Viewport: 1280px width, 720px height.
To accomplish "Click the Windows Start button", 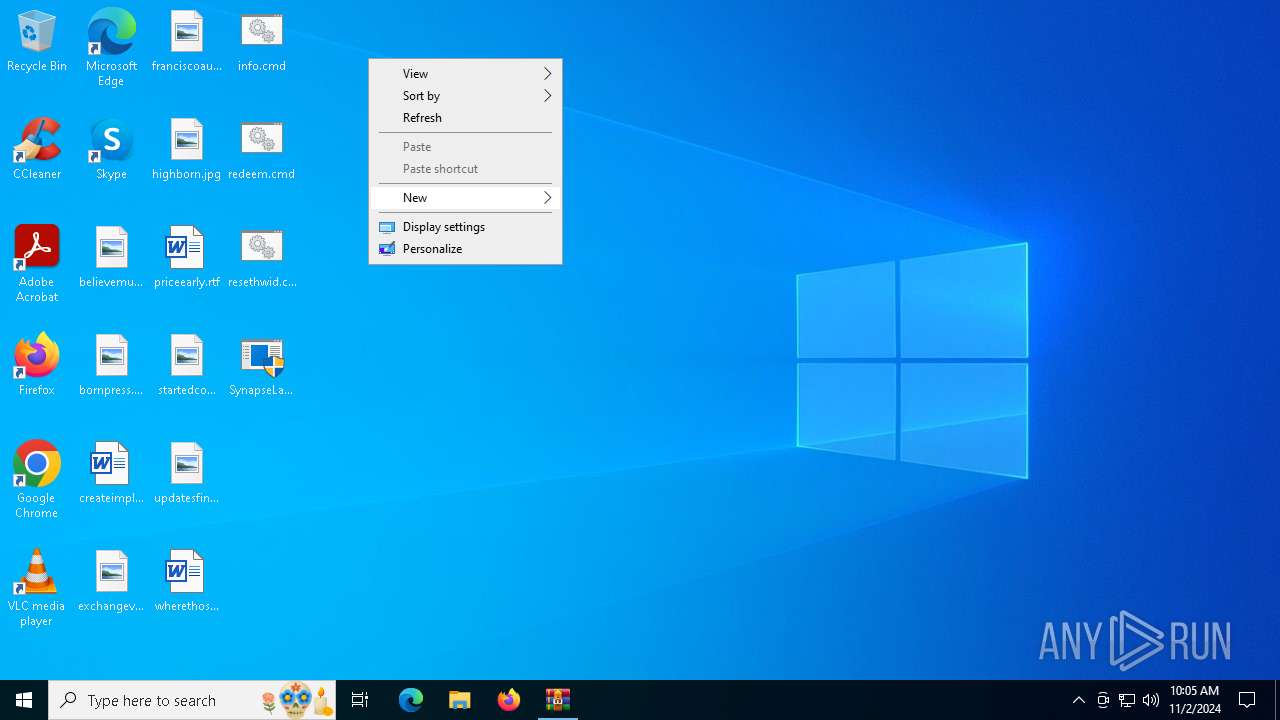I will (x=24, y=700).
